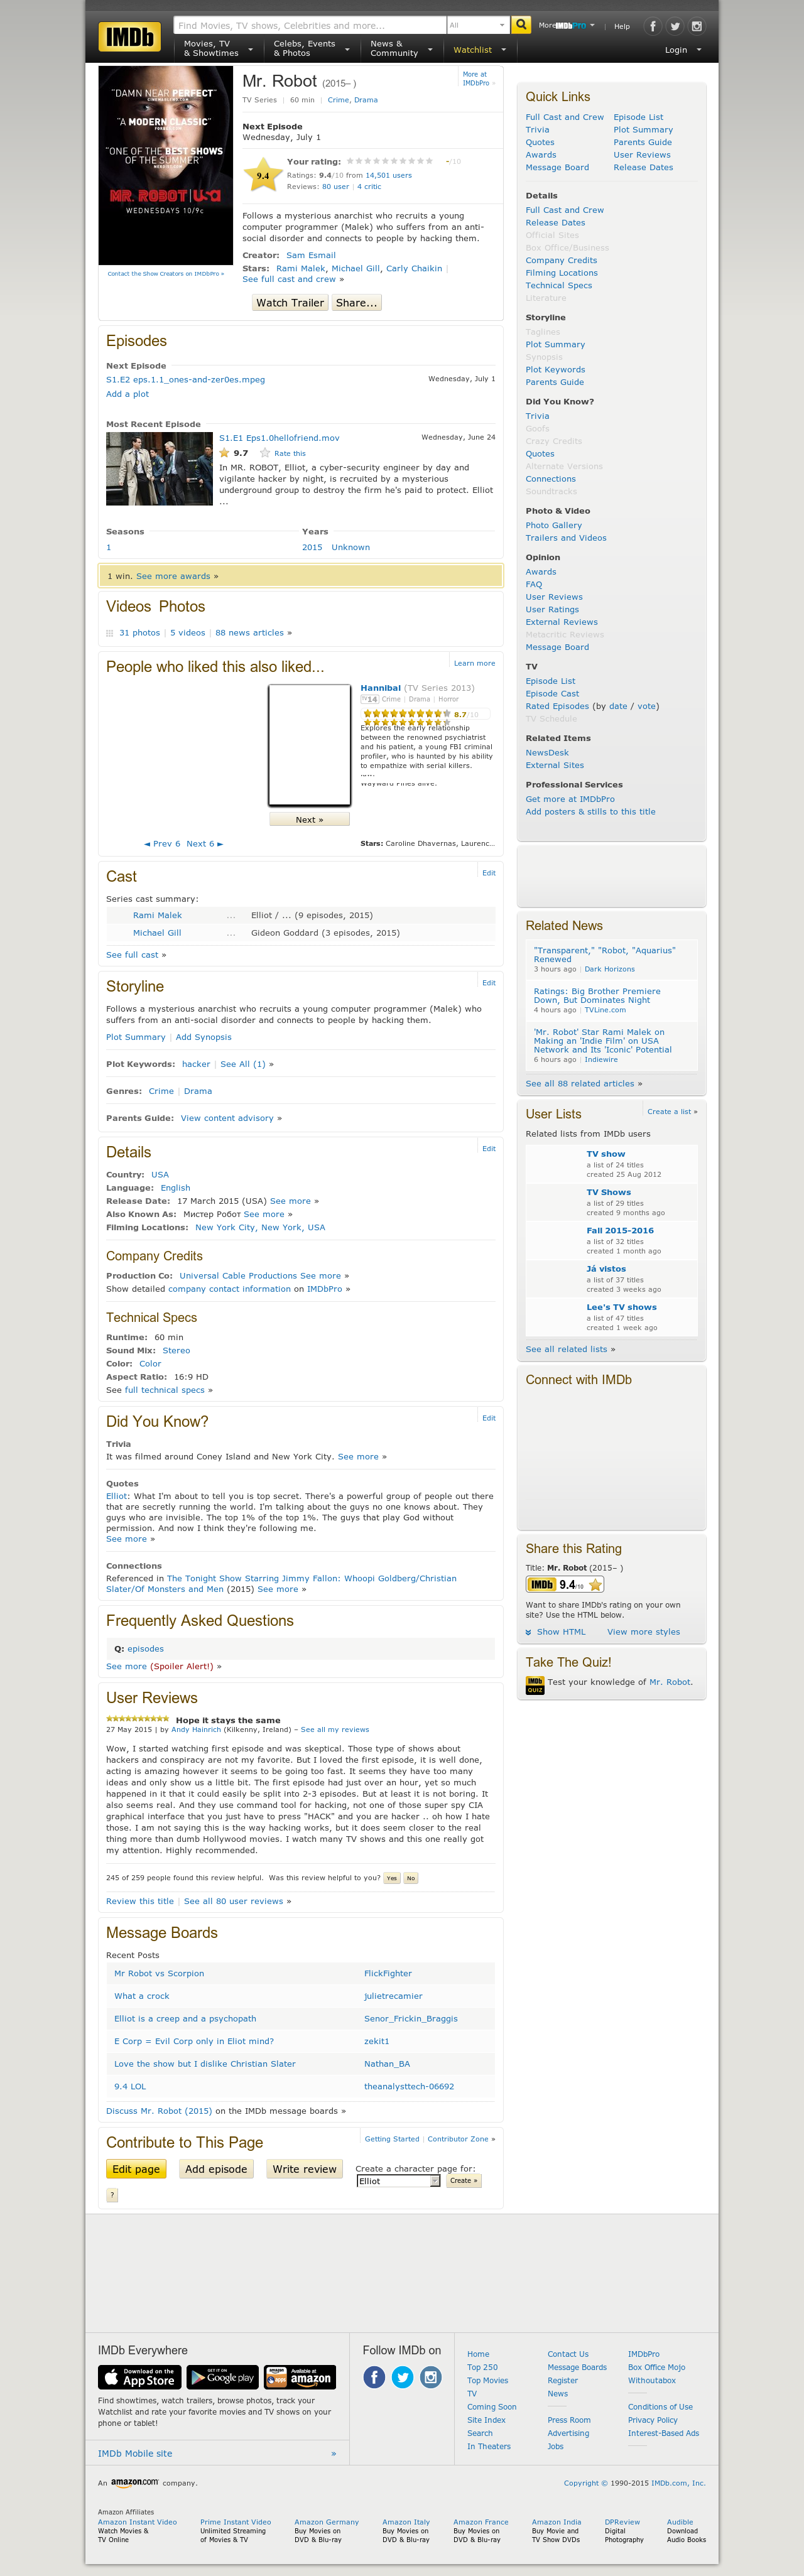
Task: Click the Mr. Robot poster image
Action: point(165,165)
